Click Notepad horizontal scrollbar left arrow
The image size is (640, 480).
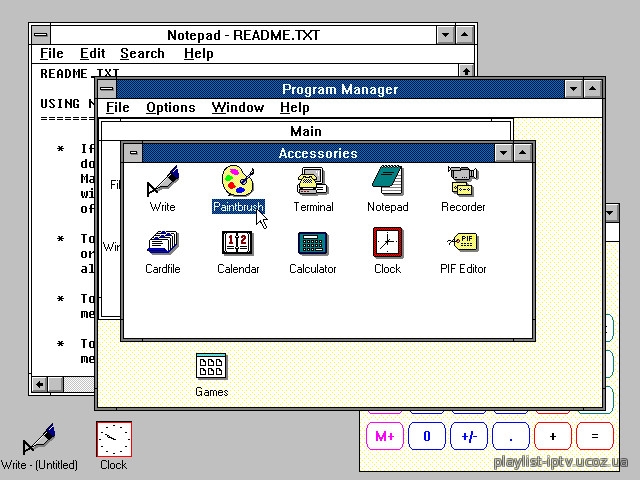[40, 384]
